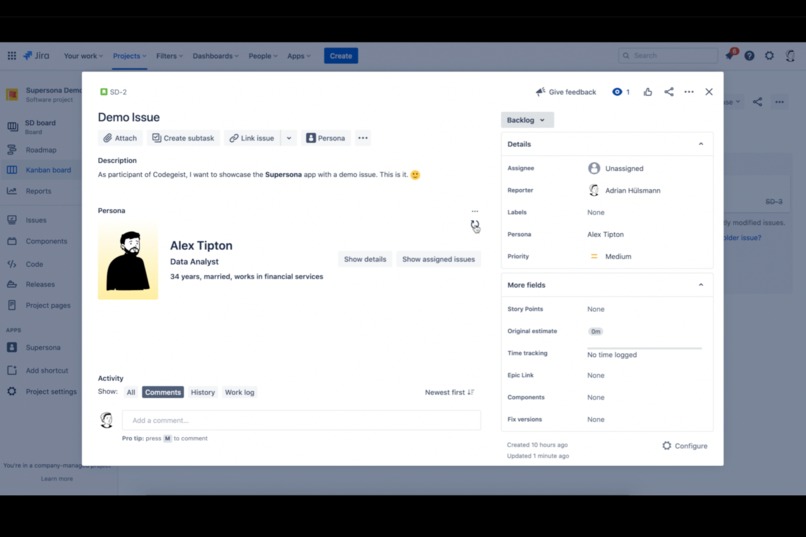Click the Jira logo
The image size is (806, 537).
[36, 55]
